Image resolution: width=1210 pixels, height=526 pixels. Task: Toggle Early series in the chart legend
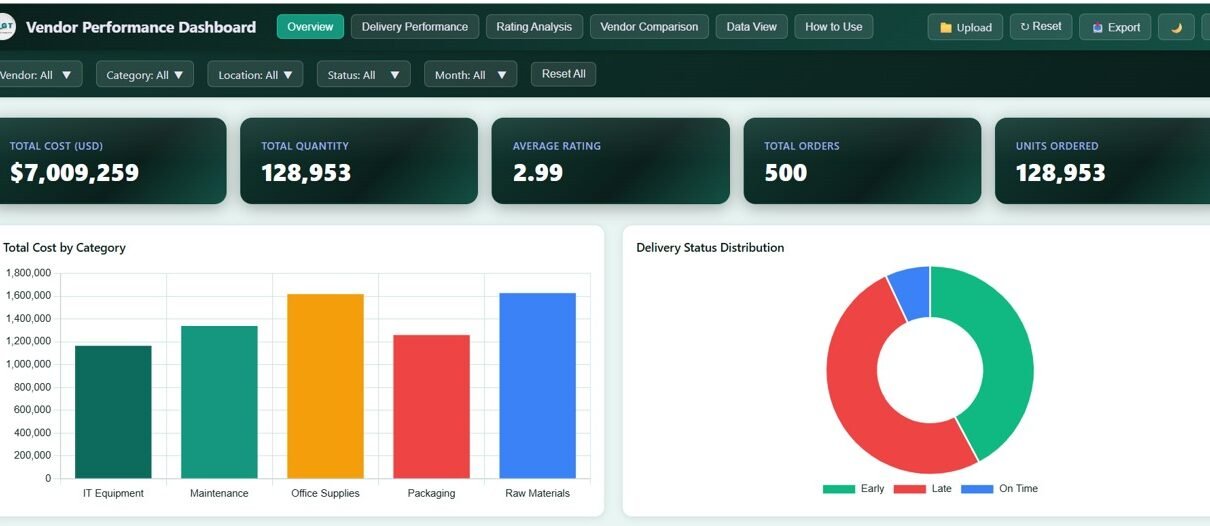tap(853, 489)
